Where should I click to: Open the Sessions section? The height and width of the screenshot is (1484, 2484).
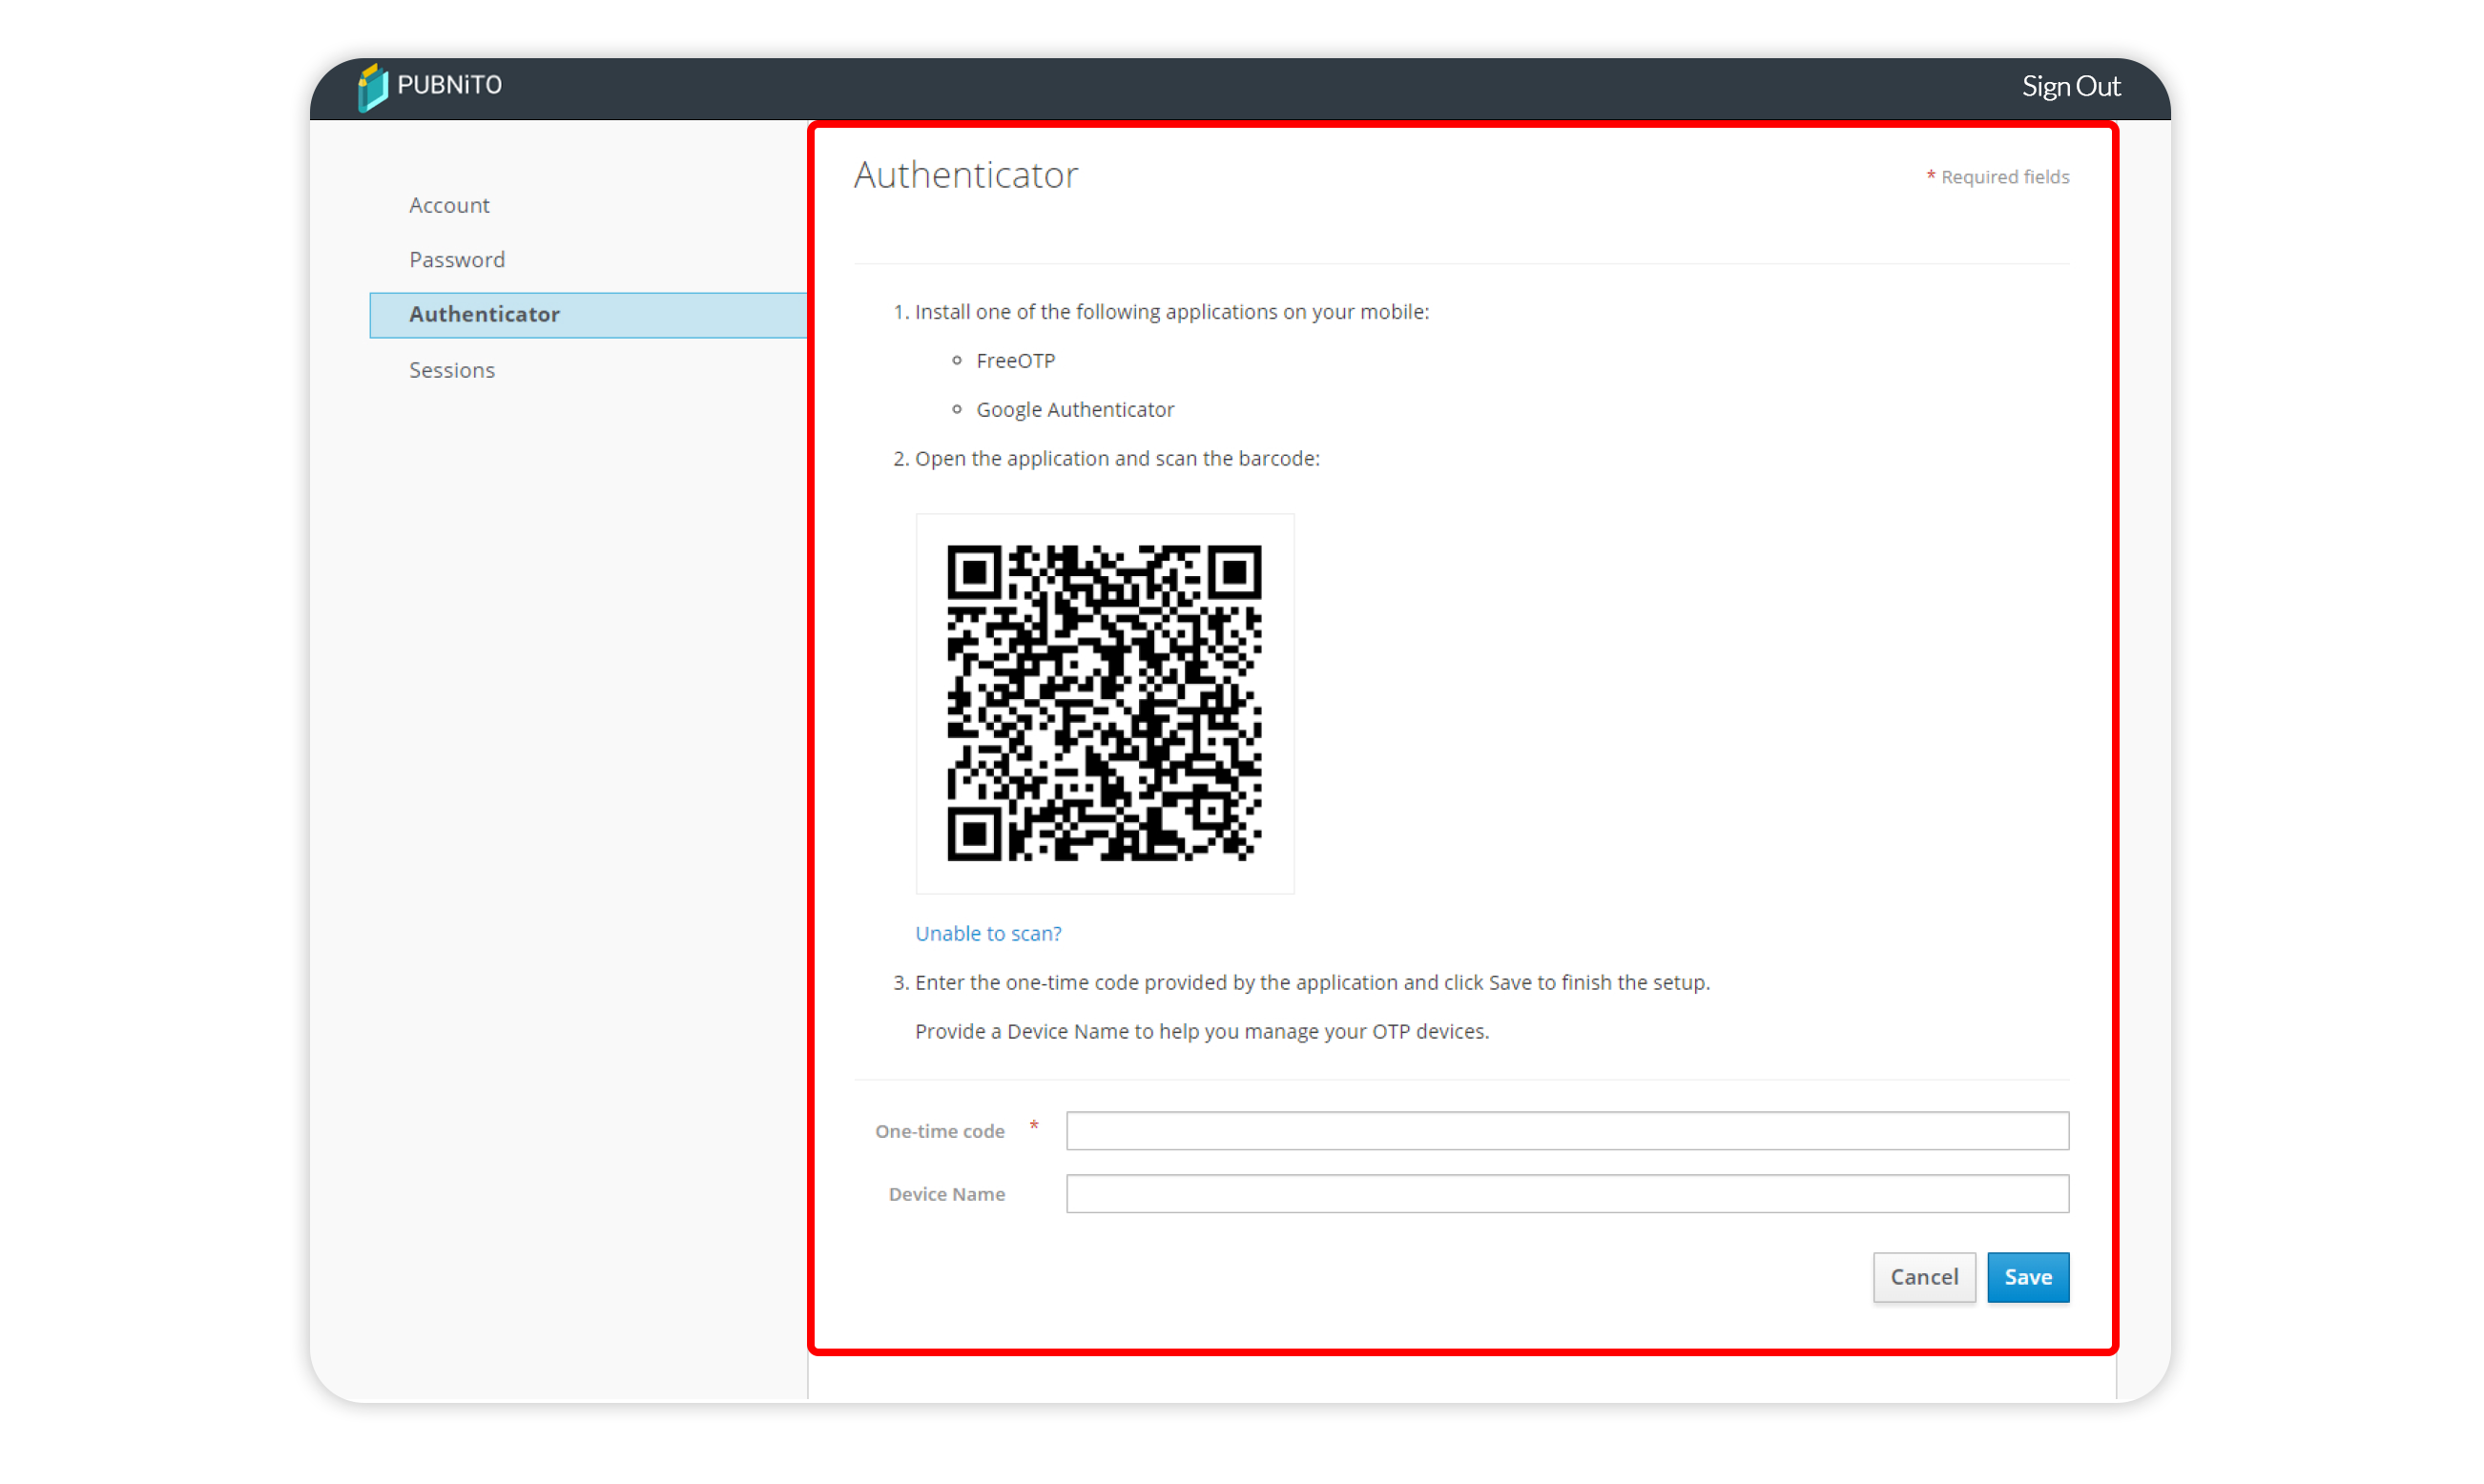pos(451,369)
